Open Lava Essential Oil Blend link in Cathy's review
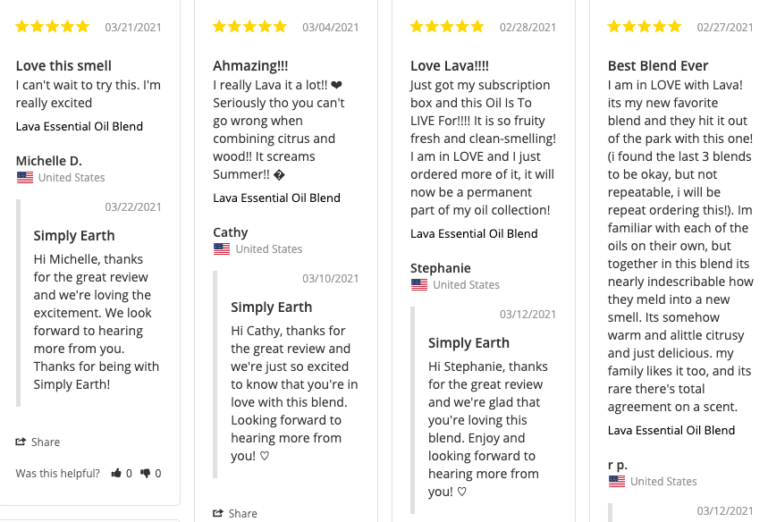 click(276, 198)
